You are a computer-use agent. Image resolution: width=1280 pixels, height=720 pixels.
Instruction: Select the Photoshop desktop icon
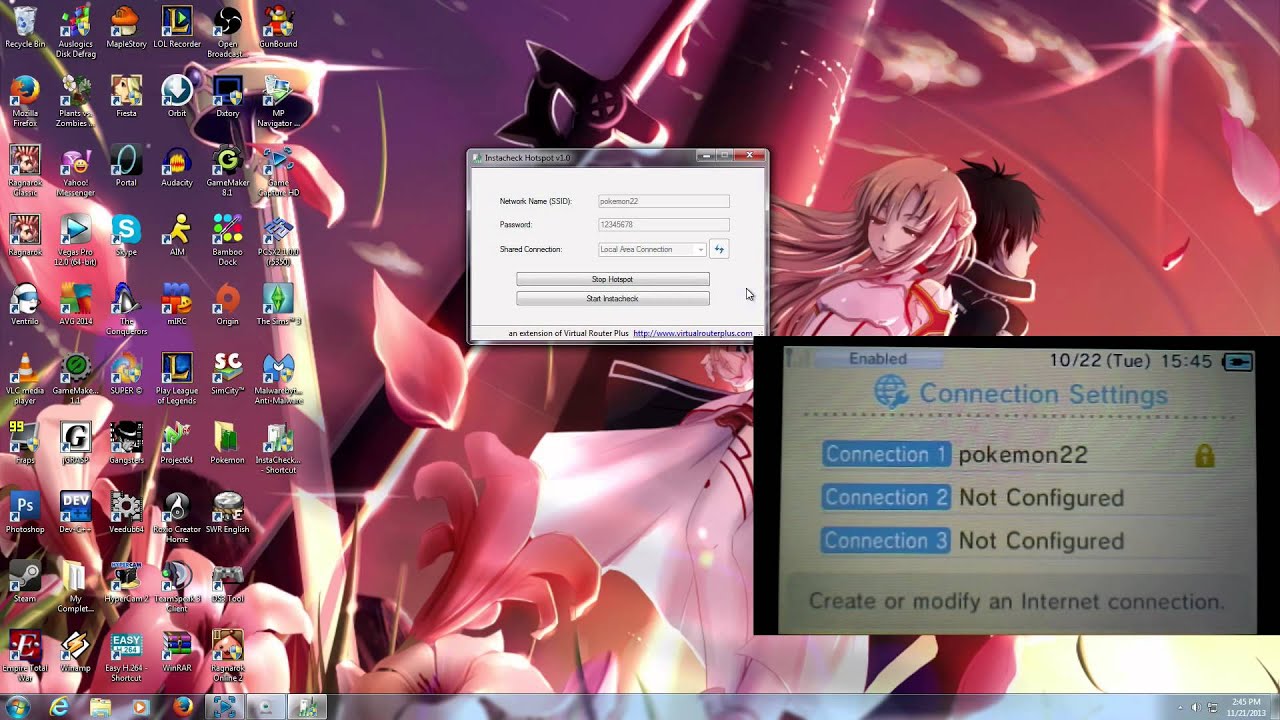pyautogui.click(x=25, y=511)
